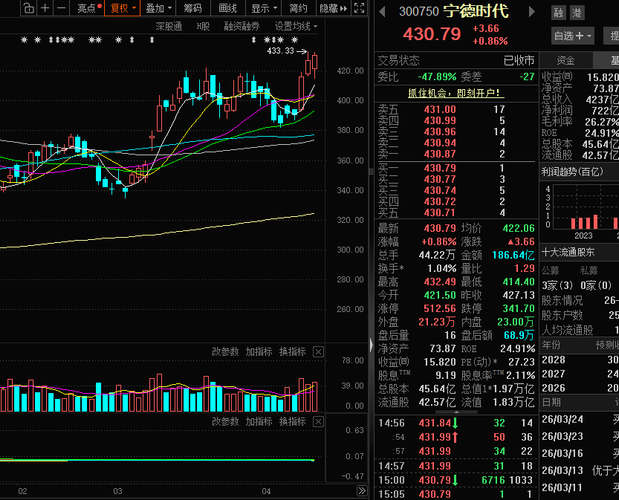
Task: Click the 26/03/24 date row
Action: 580,419
